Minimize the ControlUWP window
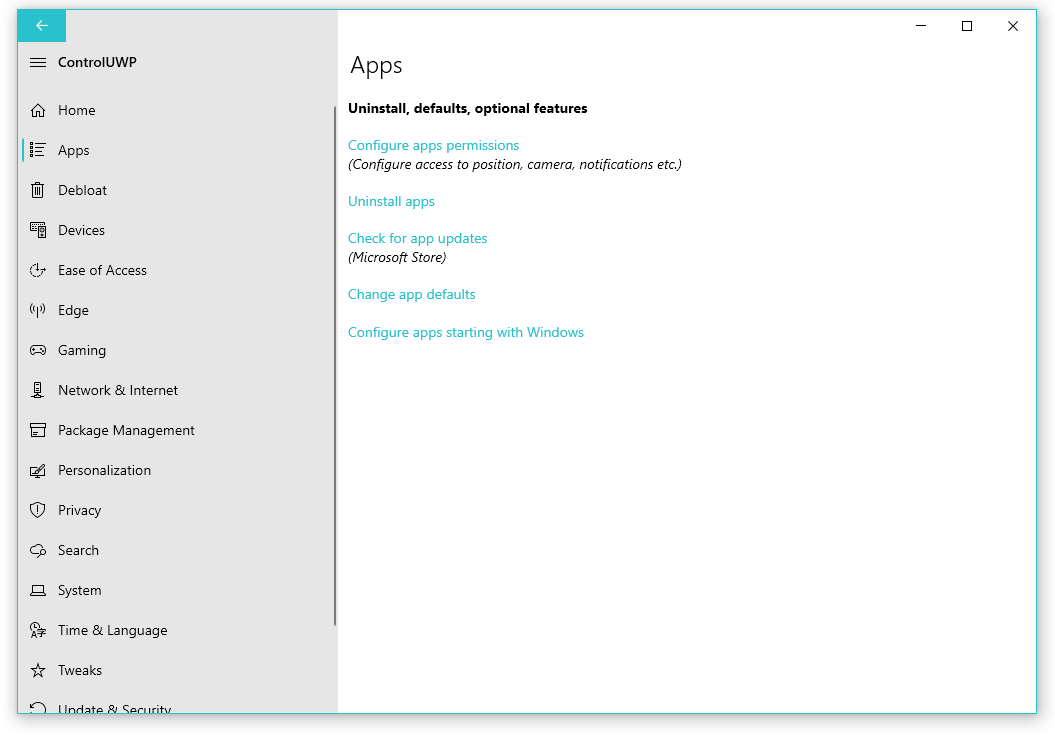 921,26
